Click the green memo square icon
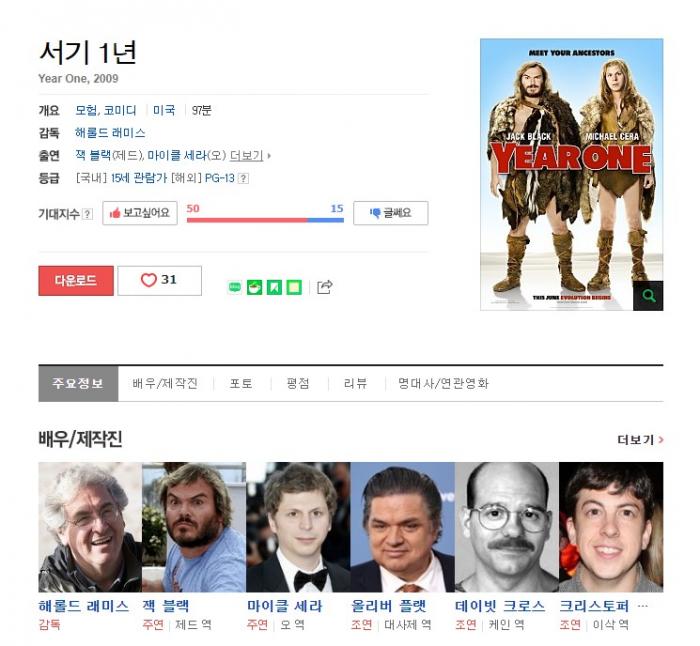 [294, 287]
